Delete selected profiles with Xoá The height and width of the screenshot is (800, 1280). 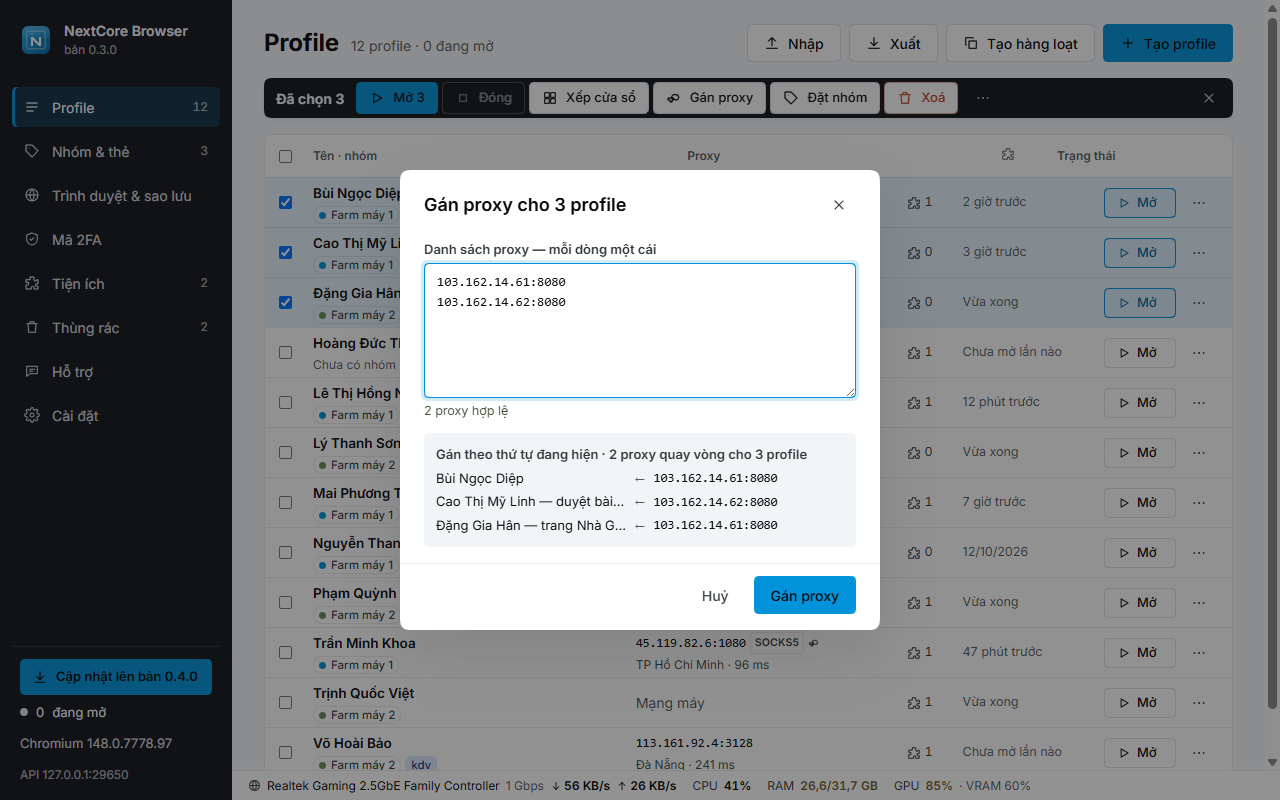[x=921, y=98]
